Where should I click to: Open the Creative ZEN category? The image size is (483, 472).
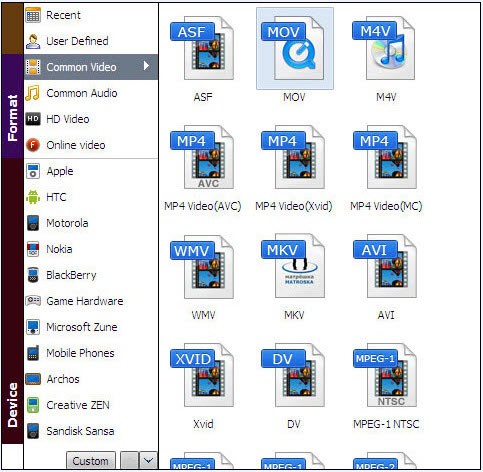pos(91,405)
